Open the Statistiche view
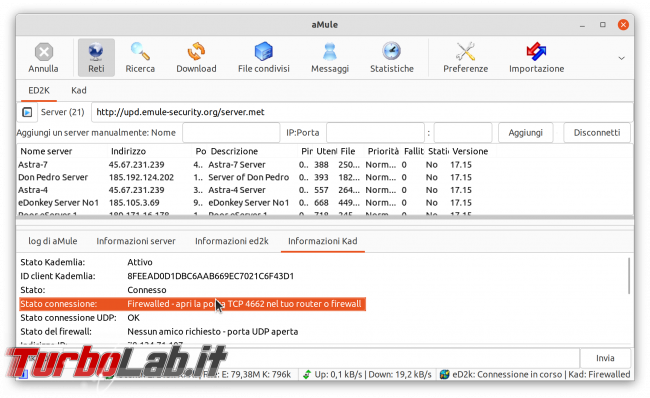Screen dimensions: 650x398 tap(392, 58)
